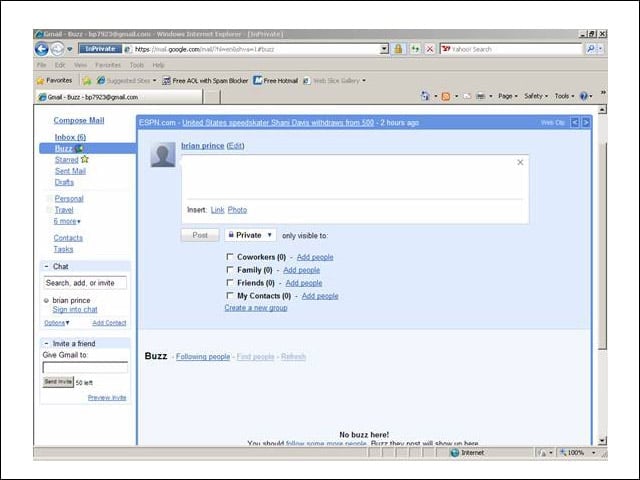Screen dimensions: 640x480
Task: Open the Drafts folder
Action: click(x=64, y=182)
